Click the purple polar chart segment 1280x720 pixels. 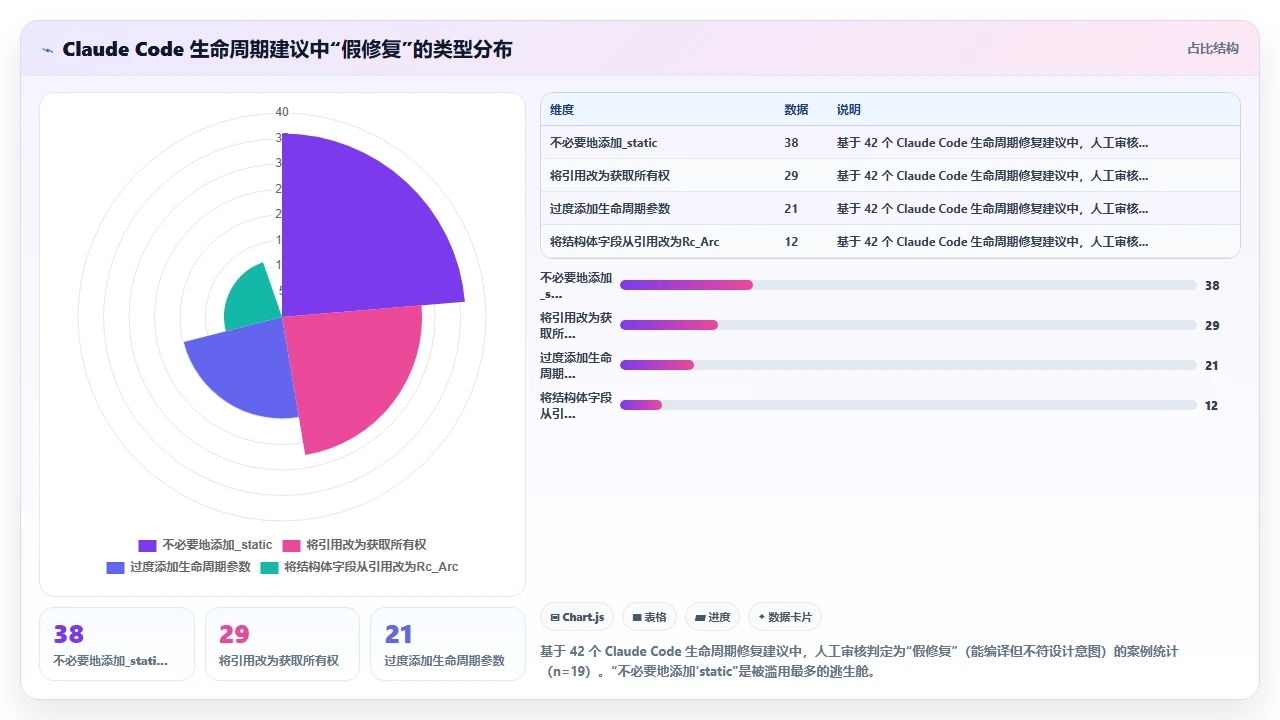[360, 230]
